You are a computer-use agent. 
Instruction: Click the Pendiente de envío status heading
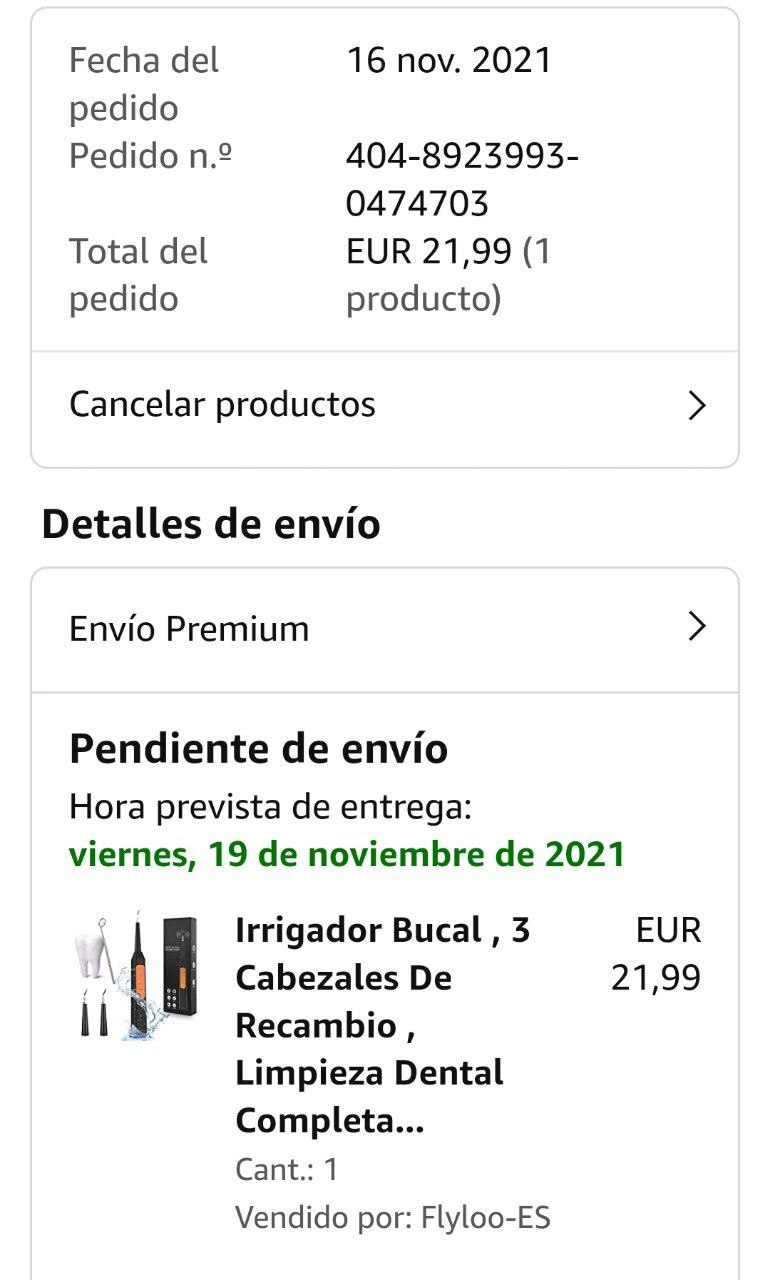pos(258,749)
